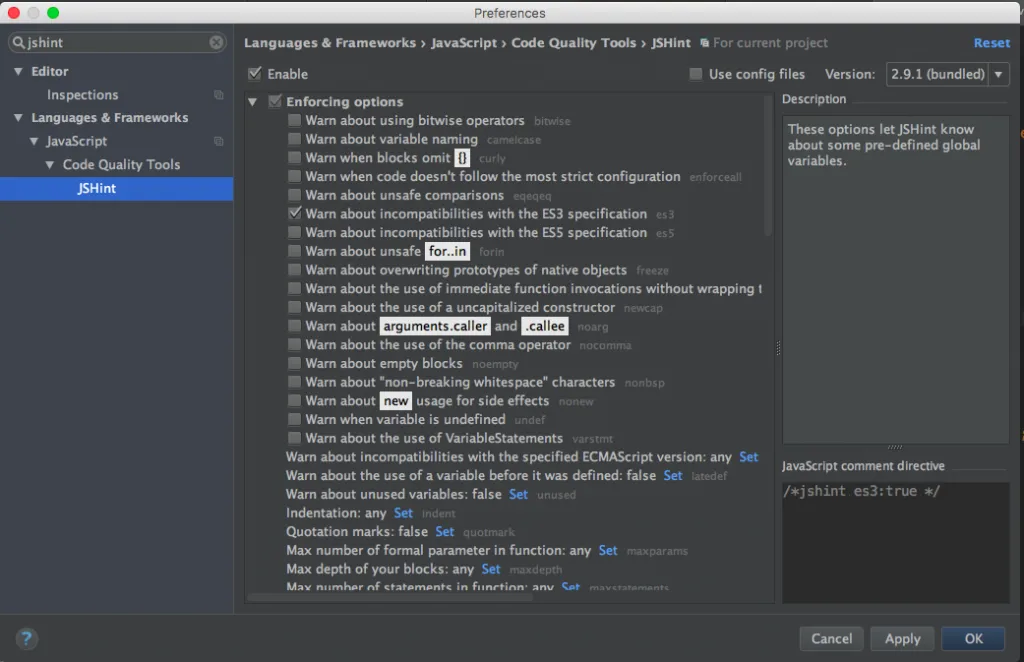This screenshot has width=1024, height=662.
Task: Toggle Enforcing options group checkbox
Action: (275, 101)
